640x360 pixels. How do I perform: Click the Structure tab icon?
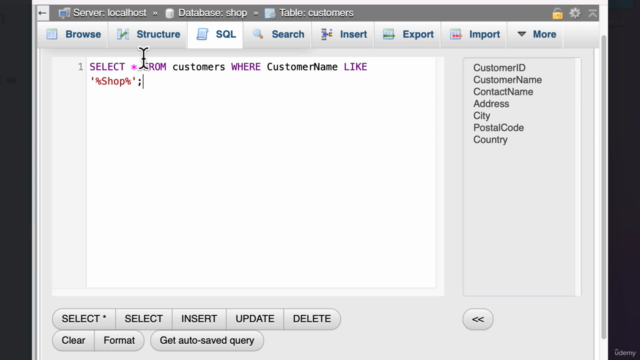(123, 34)
